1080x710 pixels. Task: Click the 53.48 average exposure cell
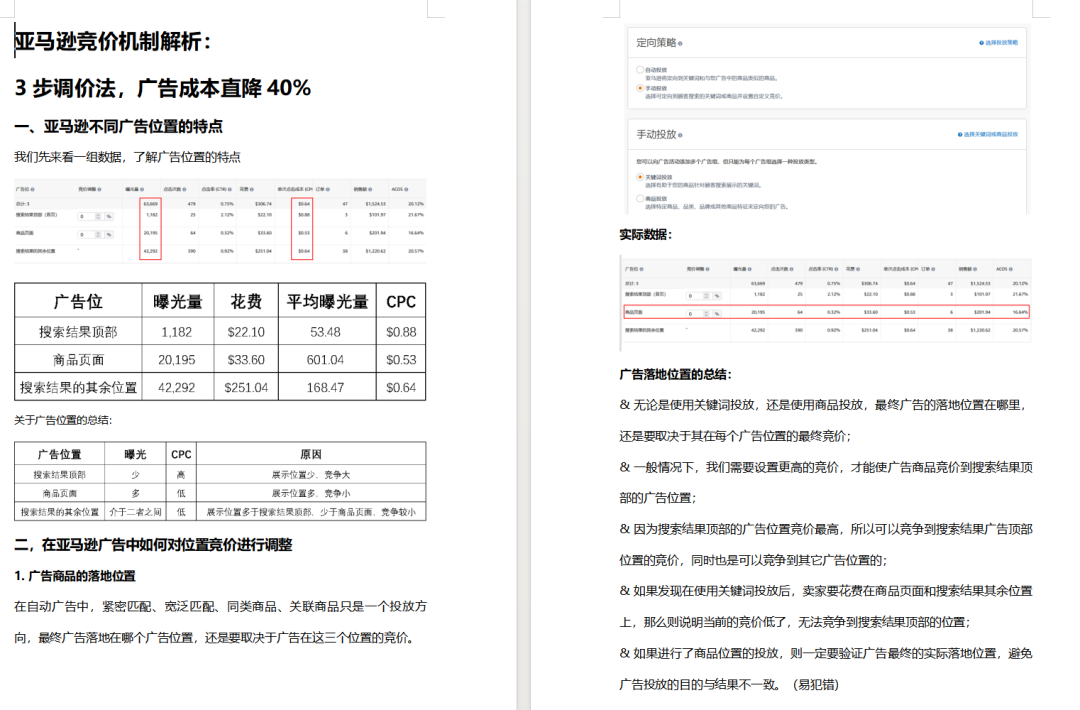click(x=325, y=332)
